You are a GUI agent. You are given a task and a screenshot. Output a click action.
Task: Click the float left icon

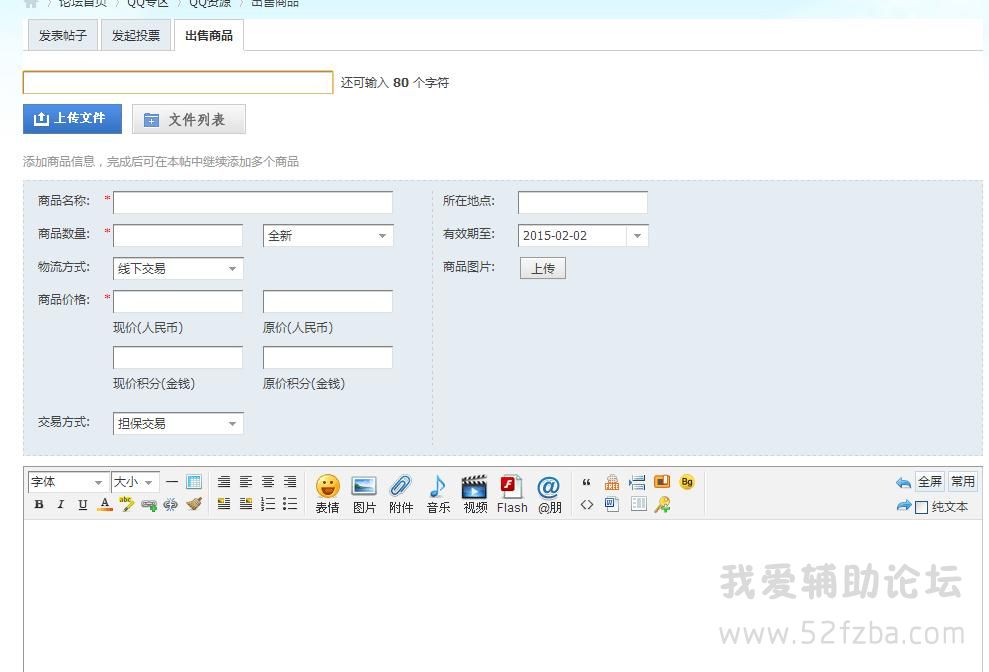coord(224,504)
